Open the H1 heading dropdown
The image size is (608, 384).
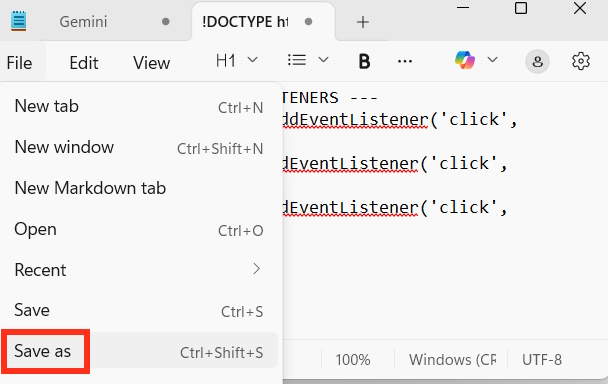236,61
